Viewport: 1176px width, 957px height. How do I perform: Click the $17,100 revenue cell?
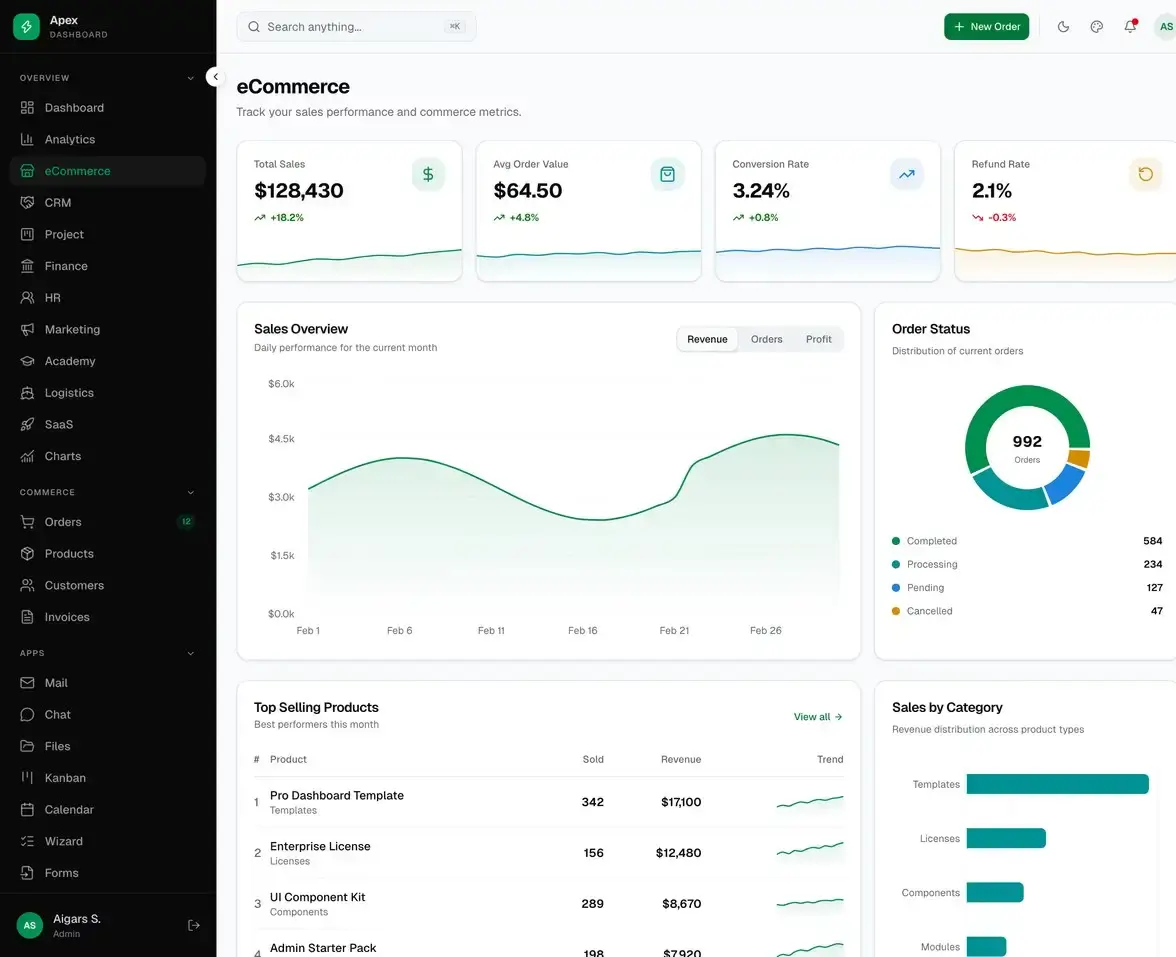(x=681, y=802)
